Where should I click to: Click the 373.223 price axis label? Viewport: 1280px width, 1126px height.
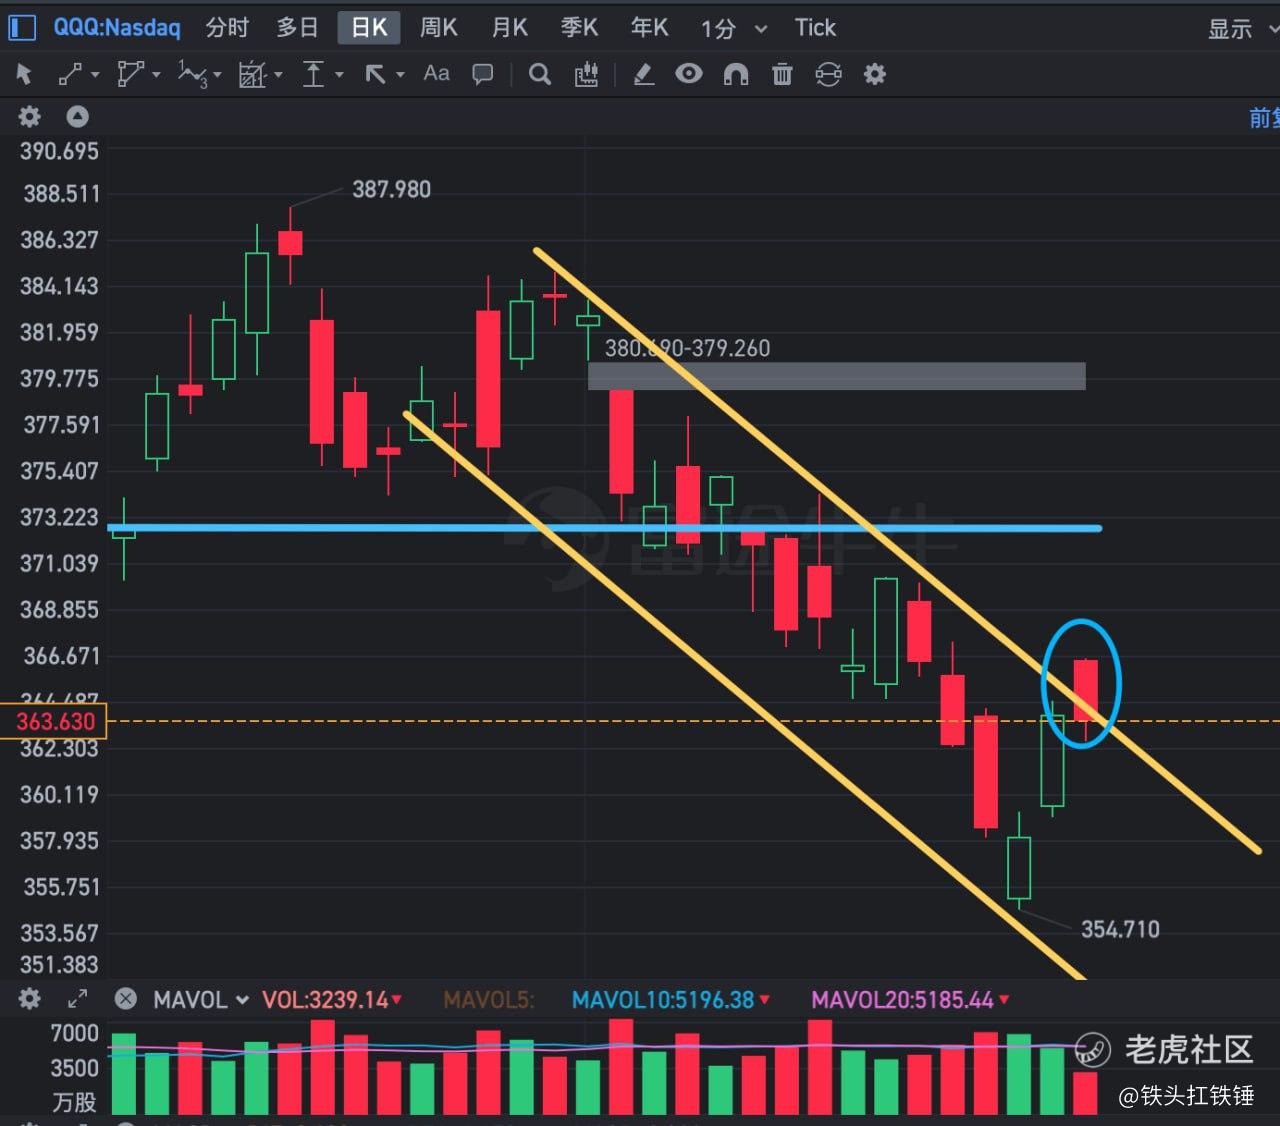pyautogui.click(x=60, y=517)
